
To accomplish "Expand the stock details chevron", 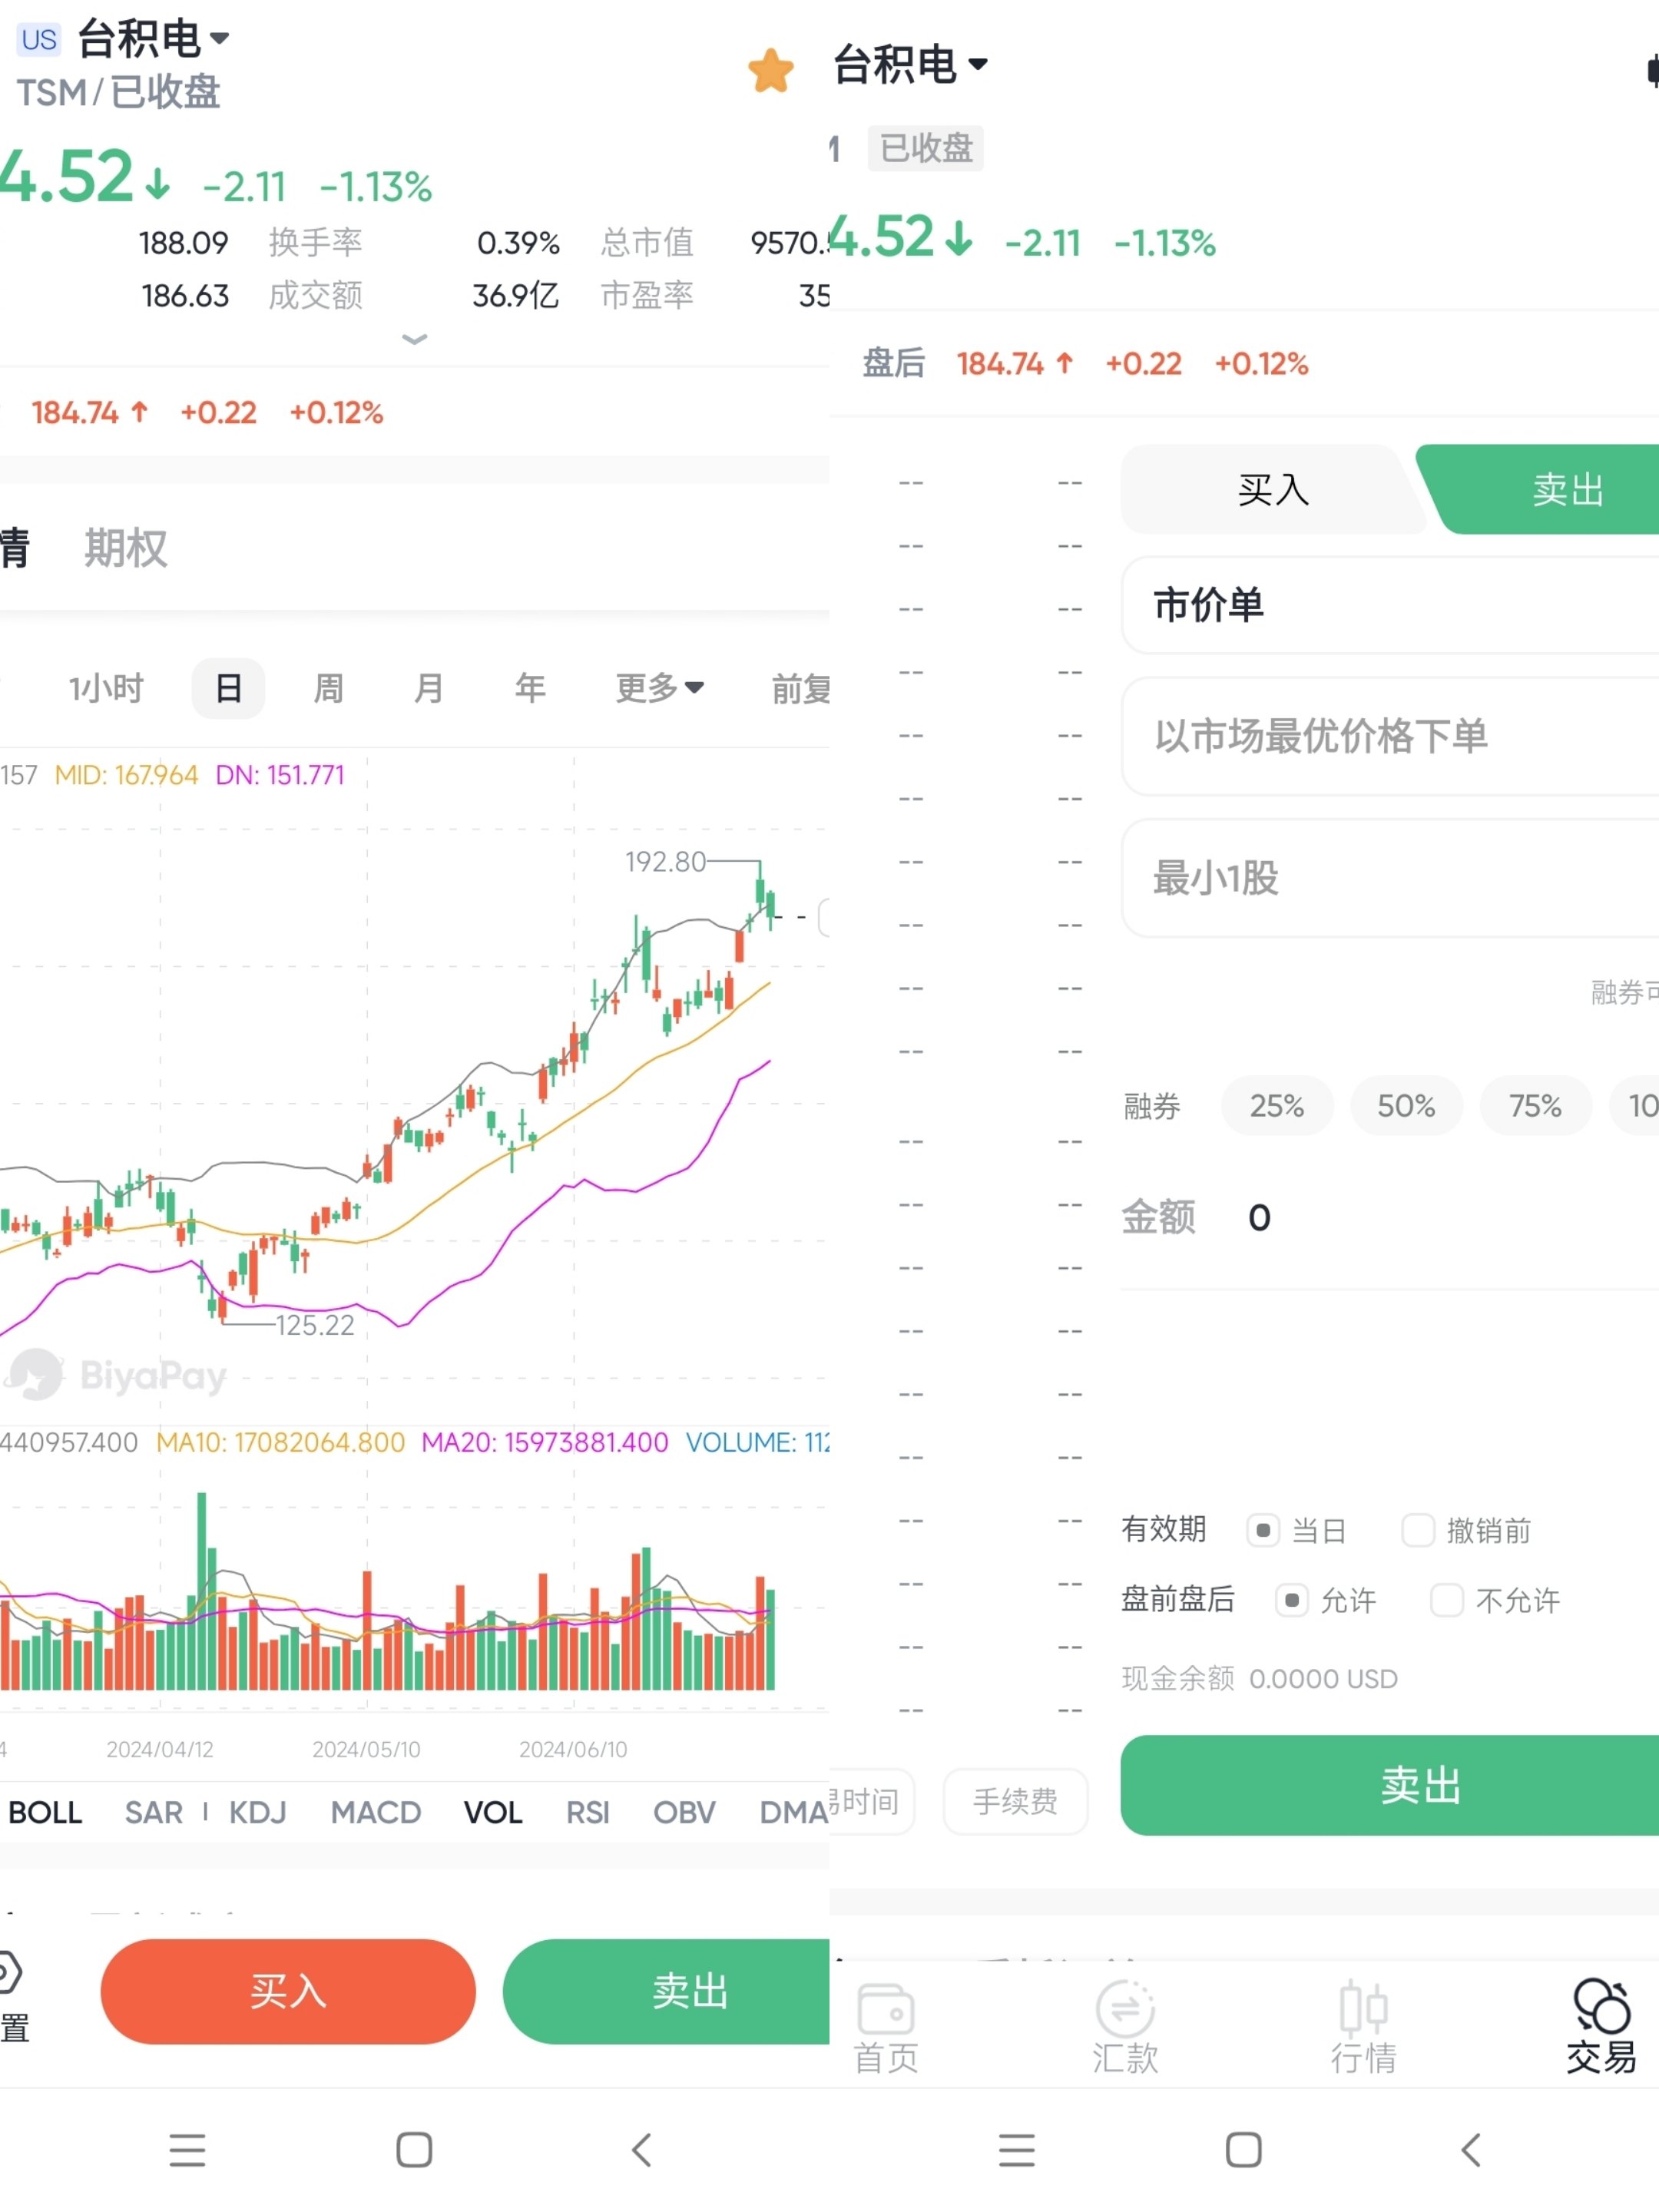I will point(414,340).
